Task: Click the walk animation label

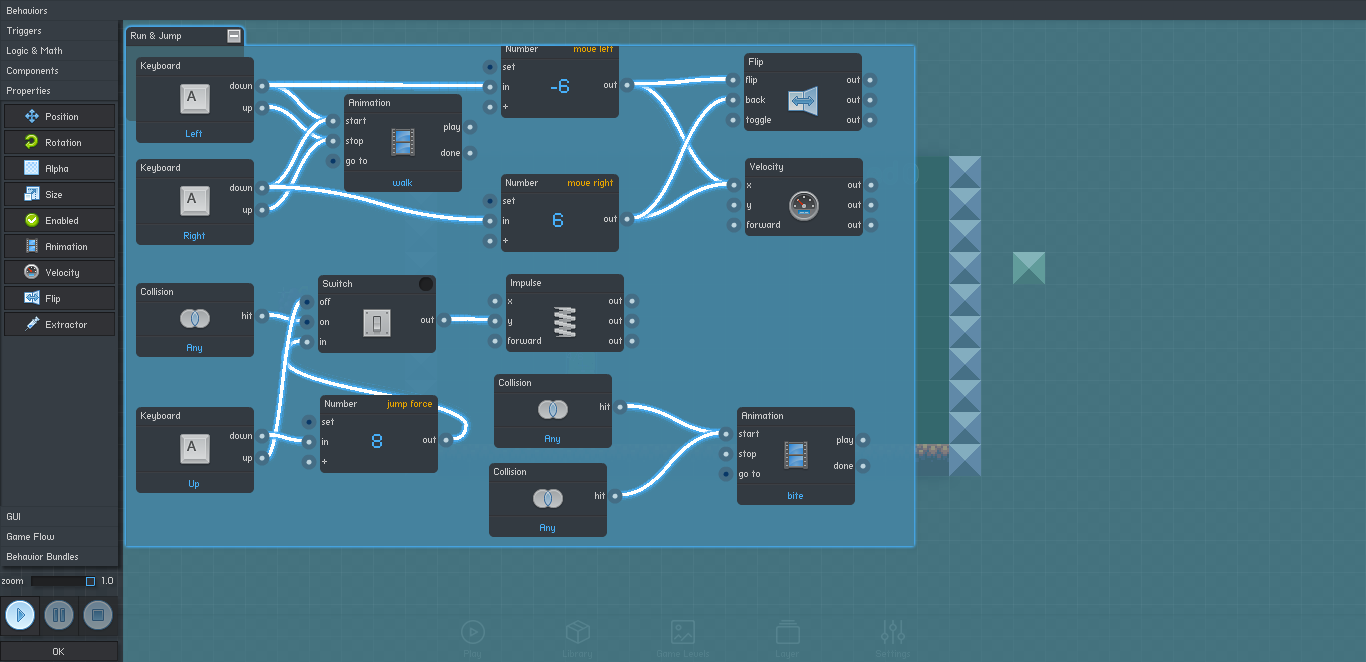Action: point(402,183)
